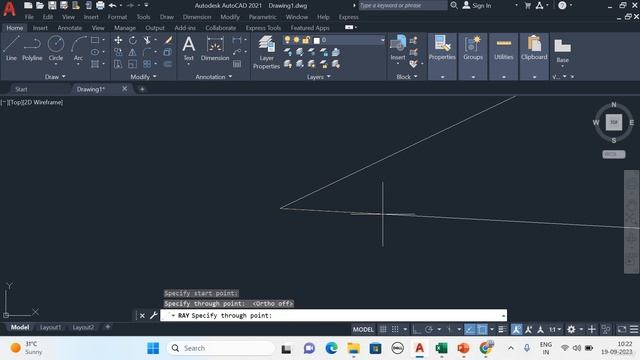This screenshot has height=360, width=640.
Task: Click the layer color swatch
Action: [x=316, y=40]
